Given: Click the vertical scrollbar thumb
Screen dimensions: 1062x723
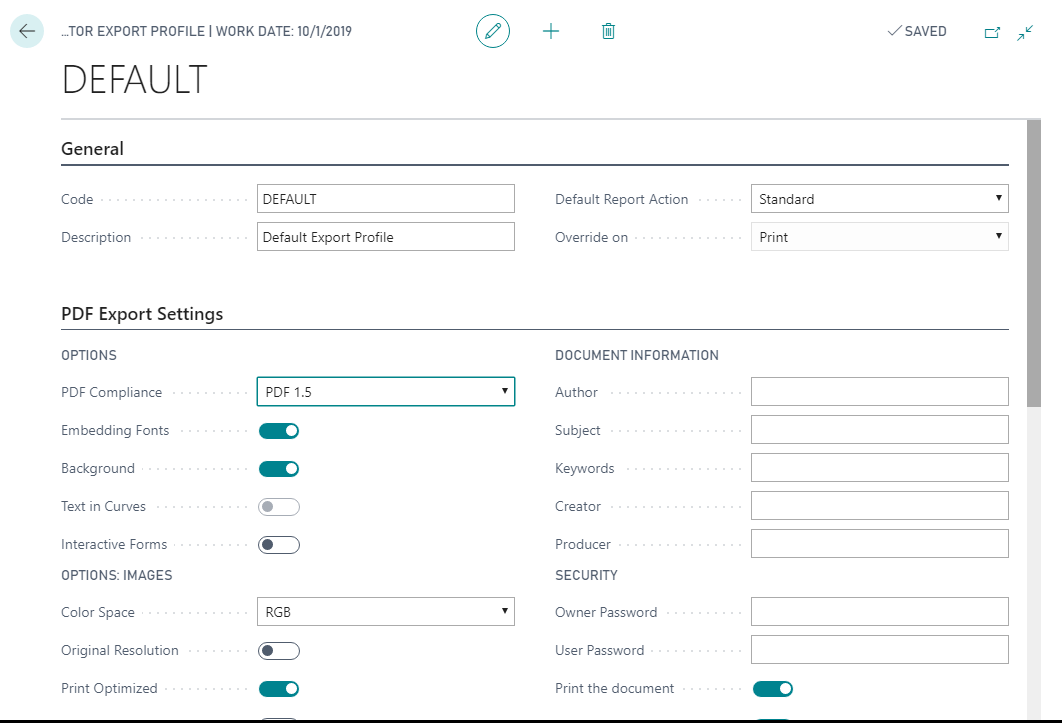Looking at the screenshot, I should 1033,263.
